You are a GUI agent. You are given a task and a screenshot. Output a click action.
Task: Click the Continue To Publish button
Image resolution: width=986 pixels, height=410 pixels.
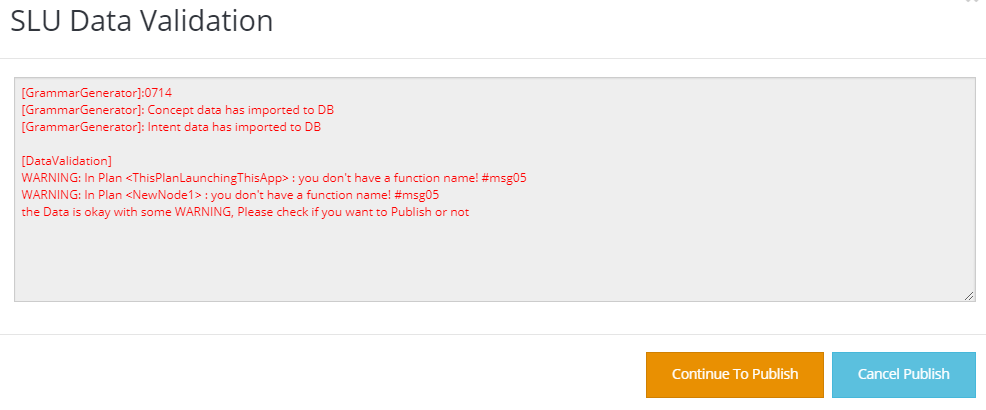click(734, 375)
